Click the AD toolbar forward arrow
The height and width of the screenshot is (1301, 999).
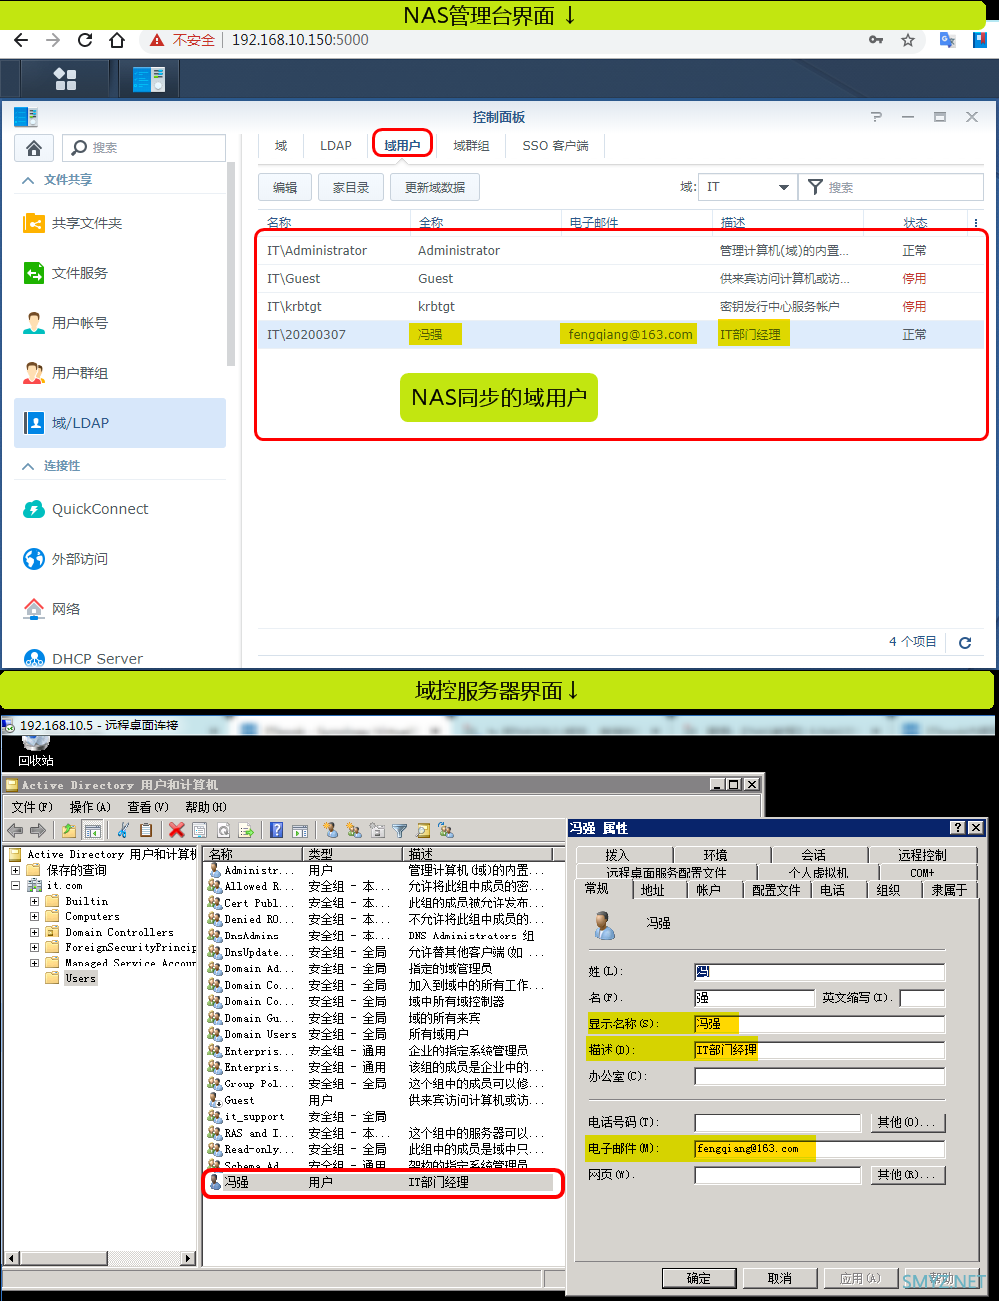[x=38, y=830]
